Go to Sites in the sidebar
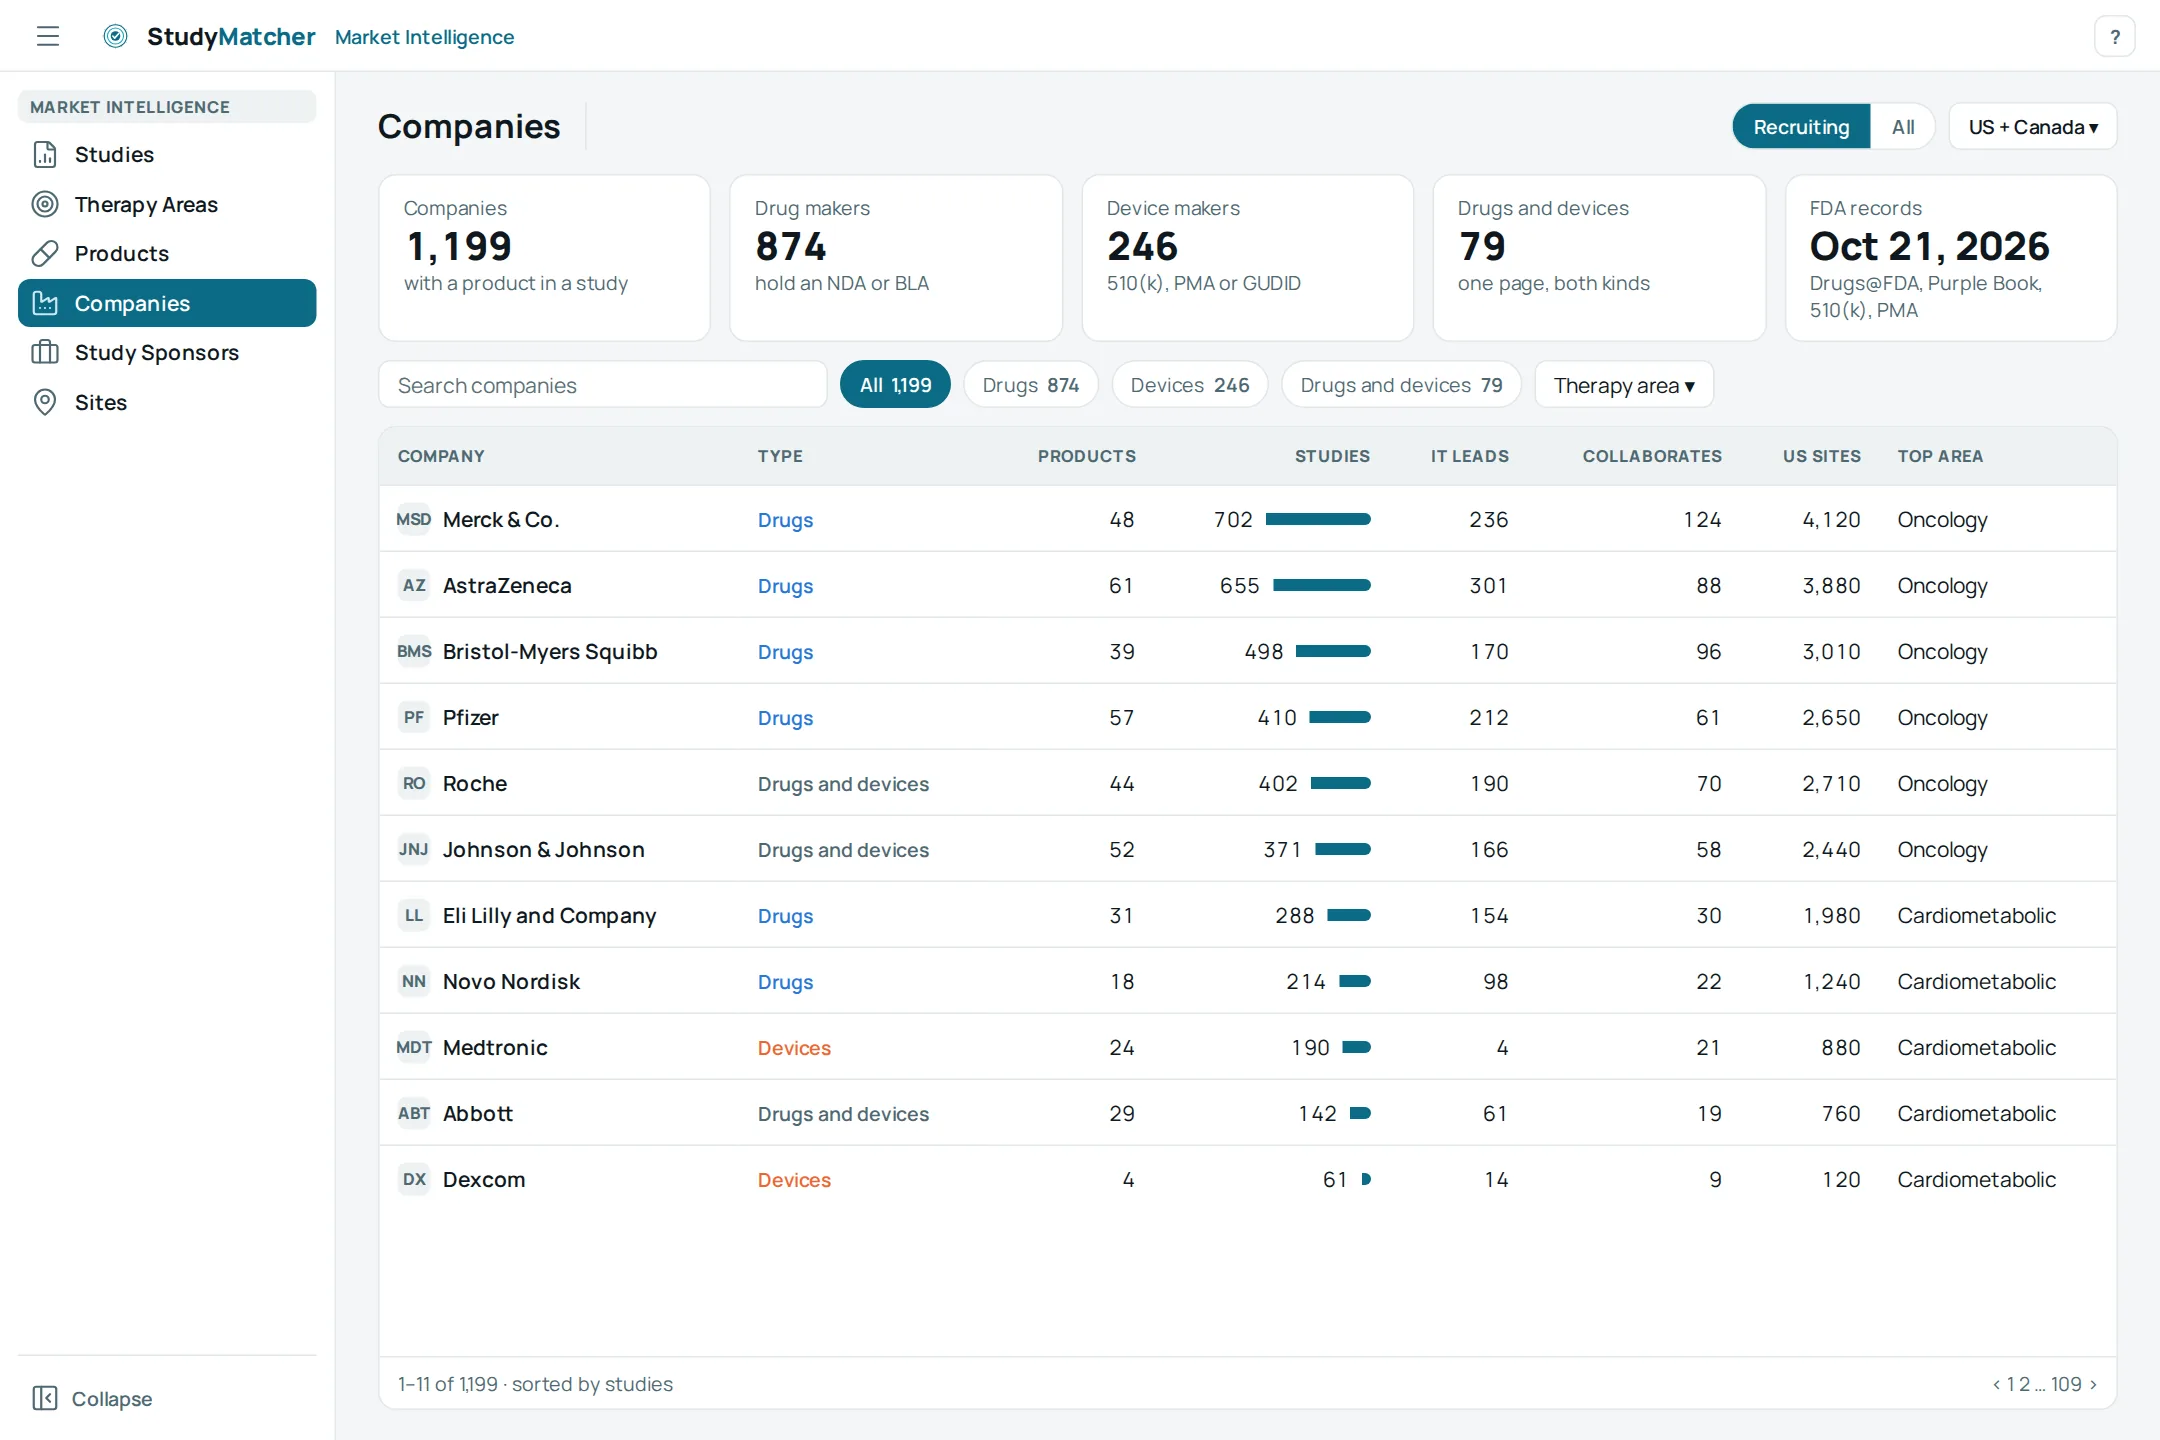 coord(167,402)
